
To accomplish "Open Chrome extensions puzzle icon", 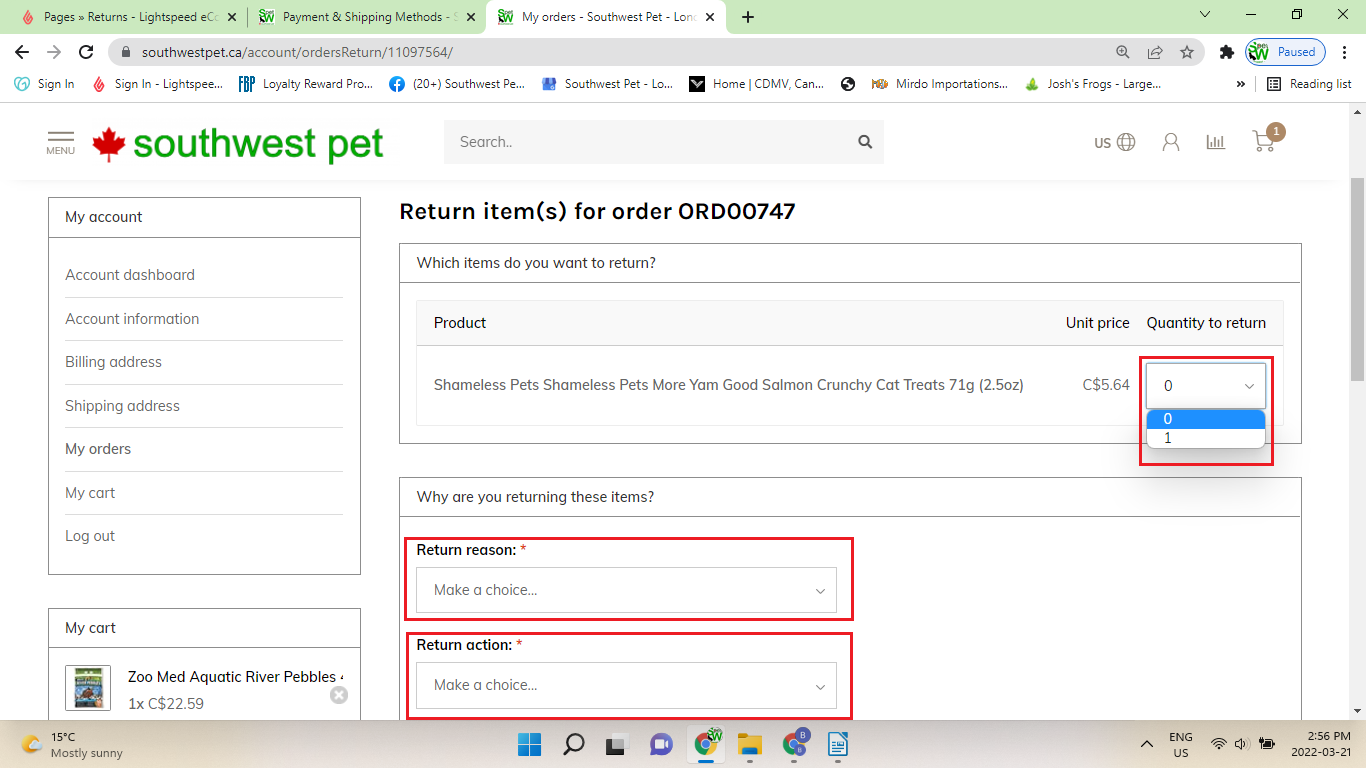I will [x=1226, y=52].
